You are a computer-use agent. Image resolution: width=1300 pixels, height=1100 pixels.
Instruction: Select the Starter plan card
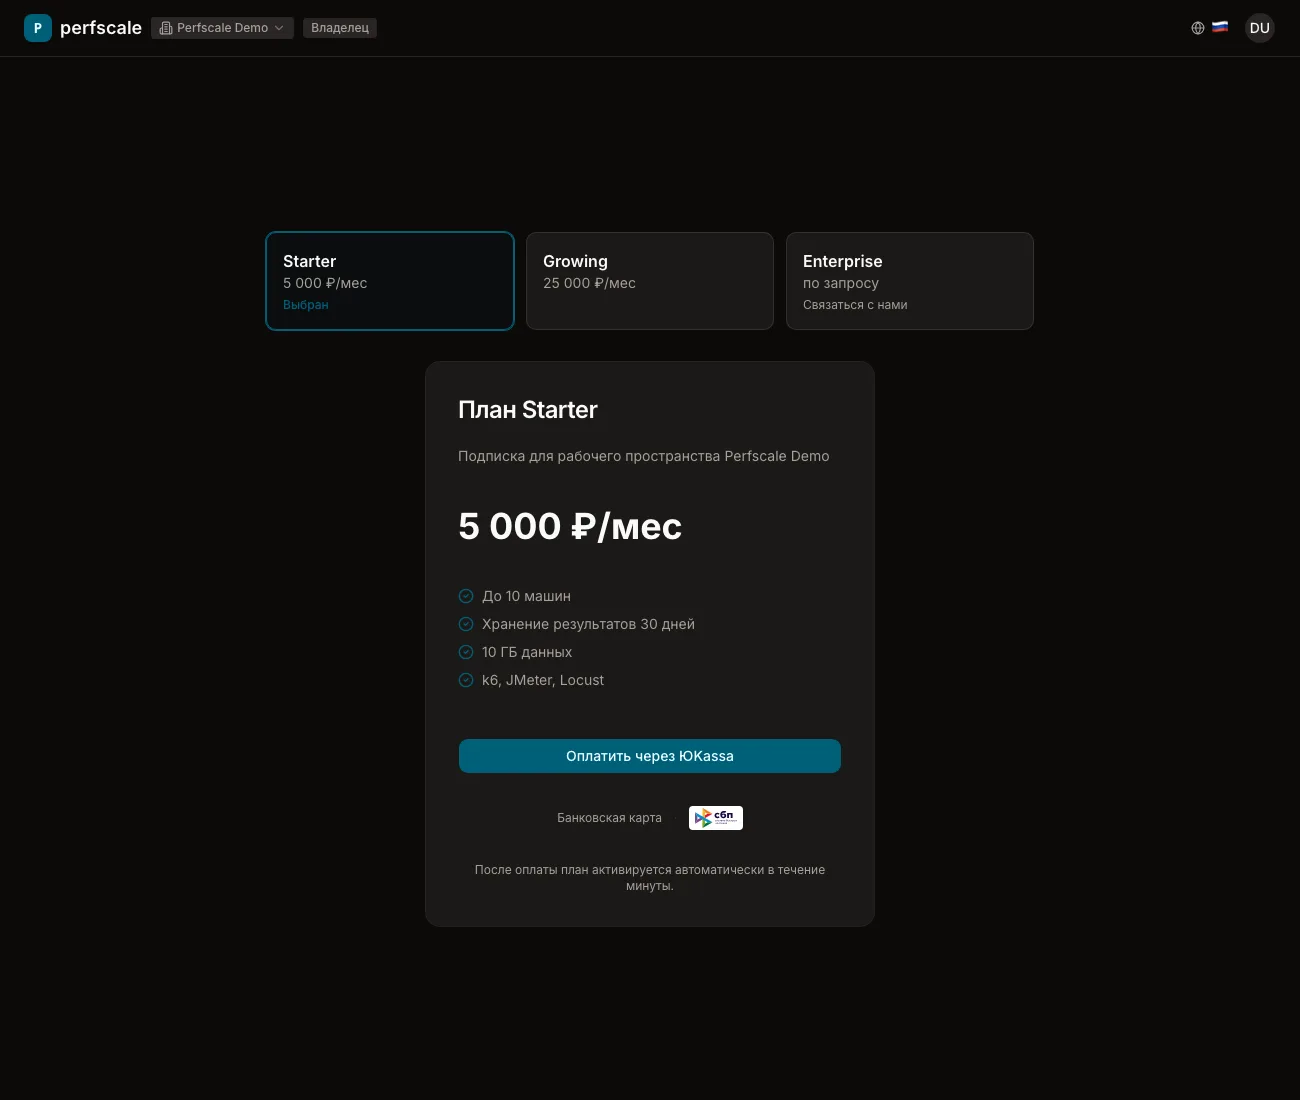pyautogui.click(x=390, y=281)
